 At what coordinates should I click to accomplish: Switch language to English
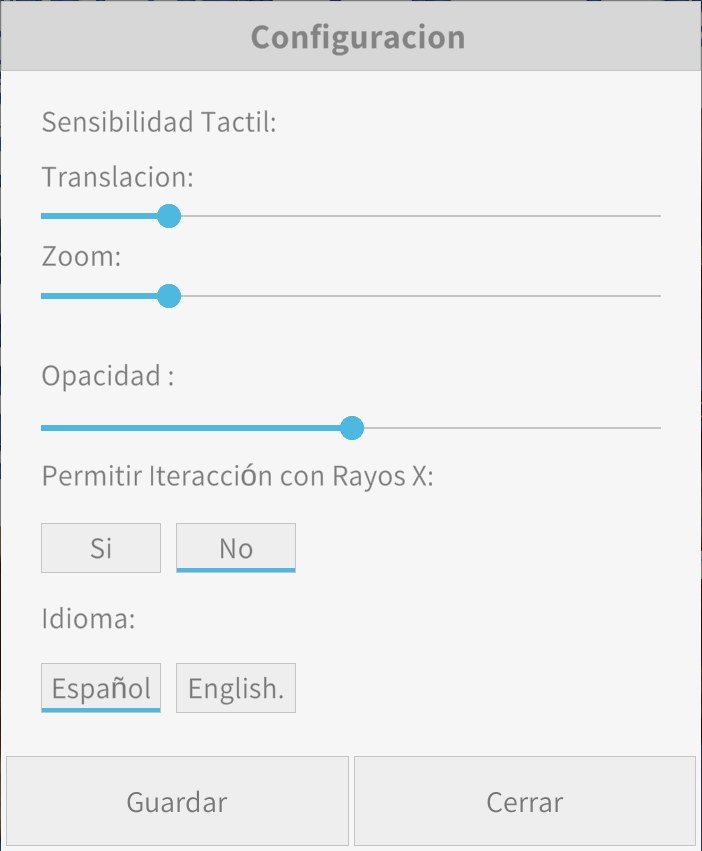(236, 688)
